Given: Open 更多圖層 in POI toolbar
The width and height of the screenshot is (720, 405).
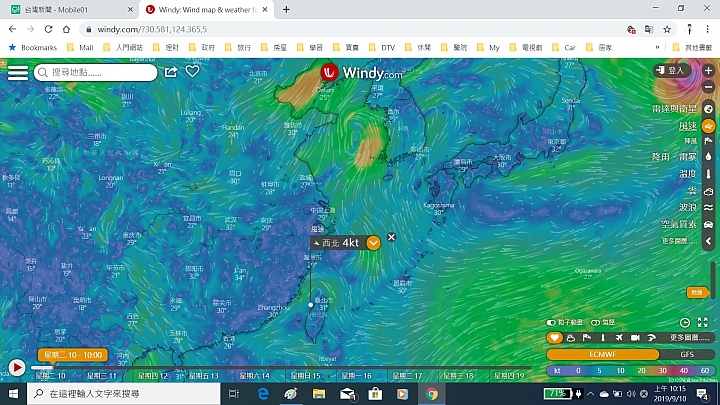Looking at the screenshot, I should click(690, 338).
